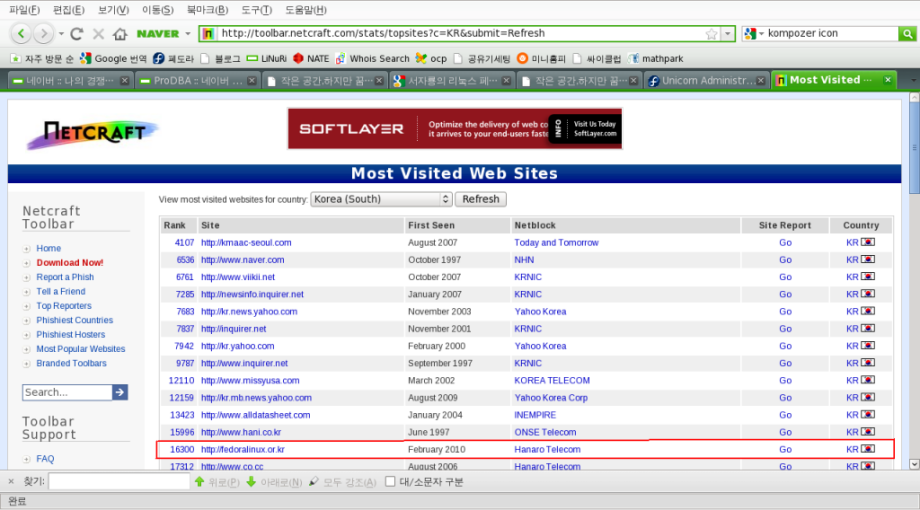Open the 편집(E) menu
920x510 pixels.
click(x=69, y=10)
